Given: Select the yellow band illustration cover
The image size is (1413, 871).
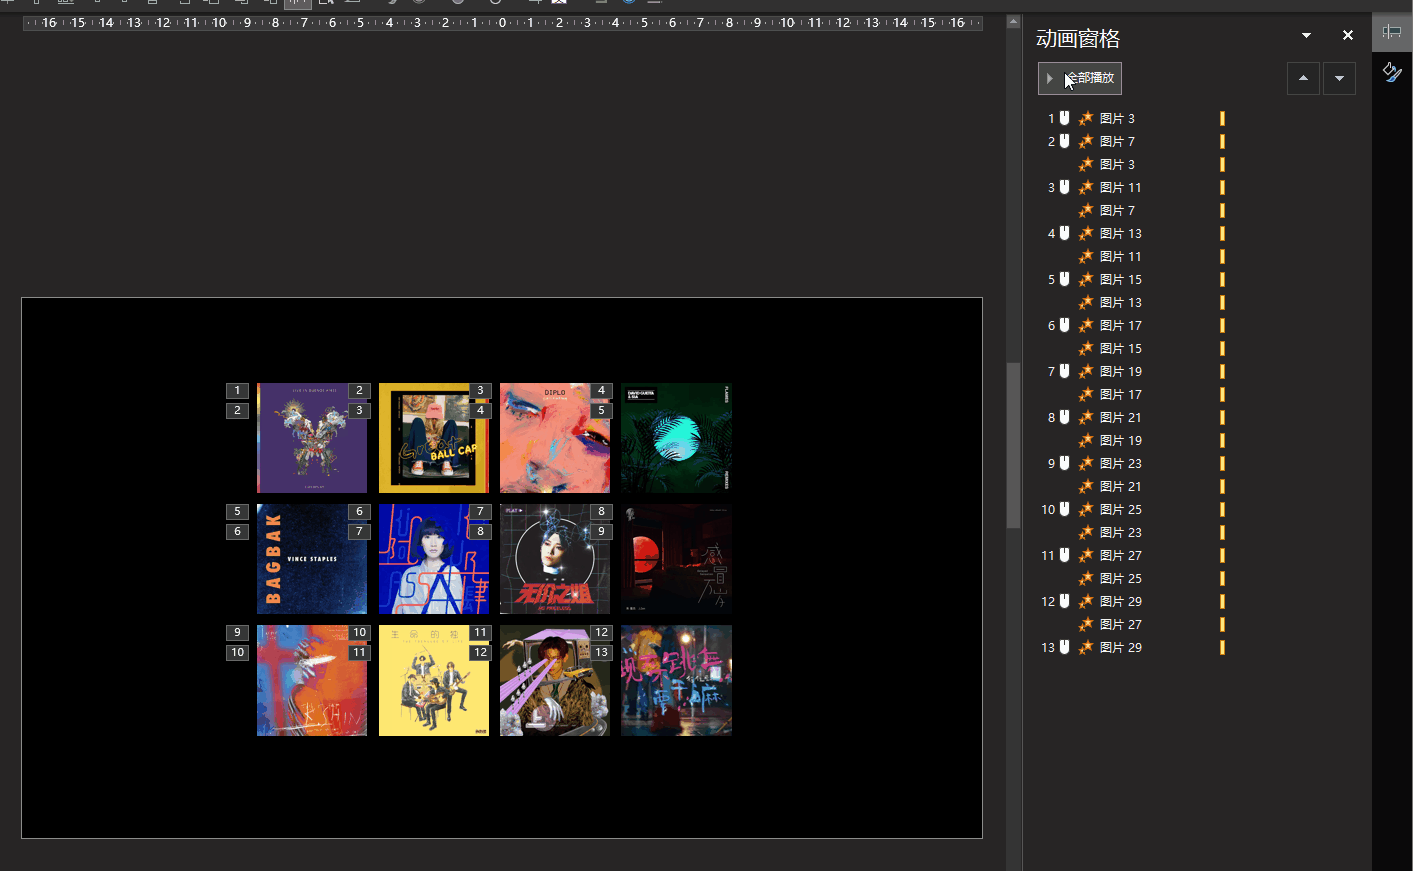Looking at the screenshot, I should tap(434, 680).
